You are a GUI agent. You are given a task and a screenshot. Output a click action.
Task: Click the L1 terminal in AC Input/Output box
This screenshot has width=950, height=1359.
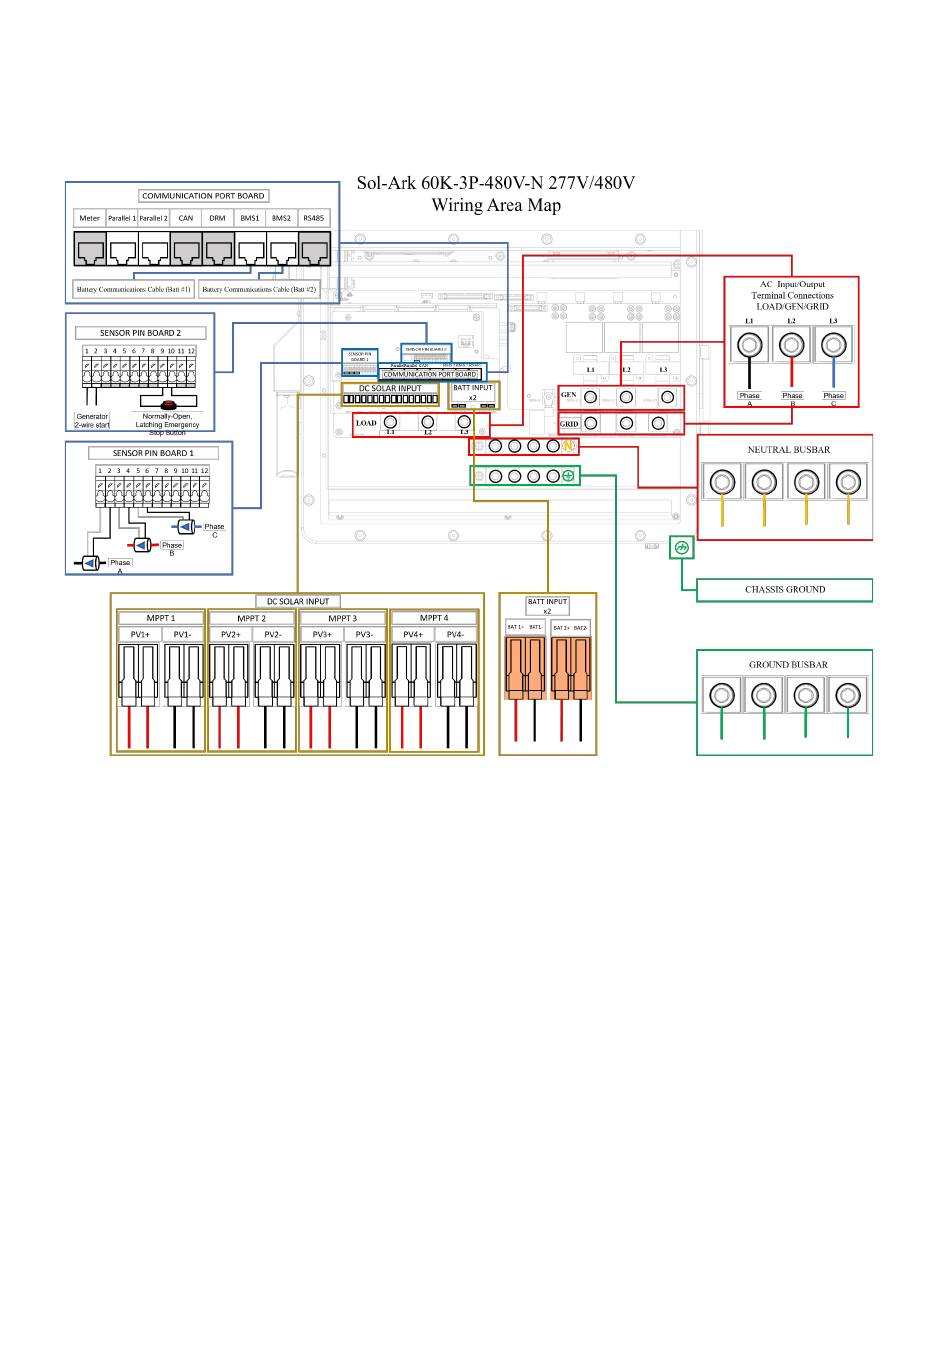pos(749,347)
